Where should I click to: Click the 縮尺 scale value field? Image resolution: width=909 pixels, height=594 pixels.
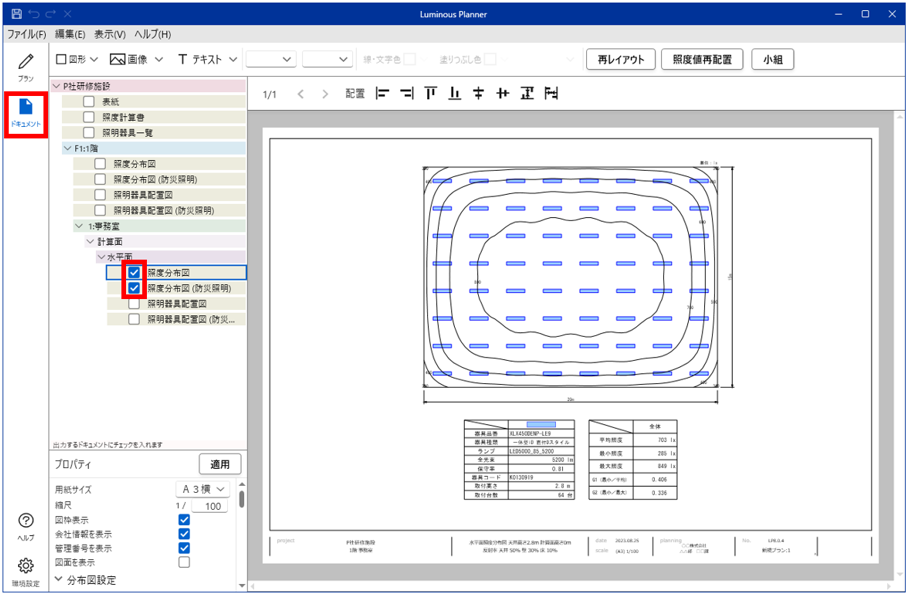tap(210, 506)
